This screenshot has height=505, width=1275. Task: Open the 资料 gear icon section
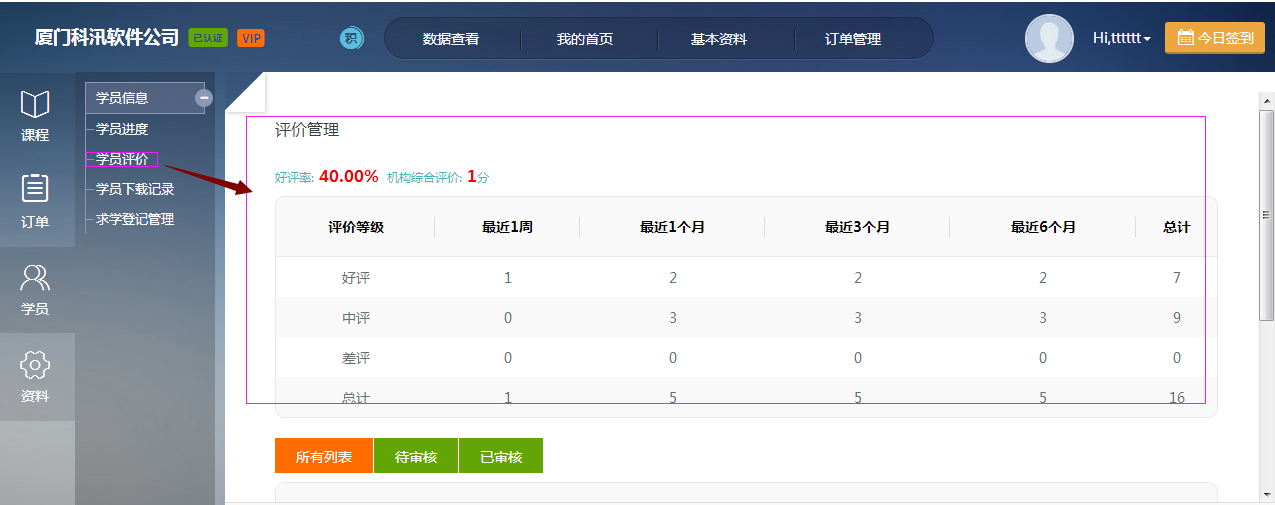click(36, 365)
